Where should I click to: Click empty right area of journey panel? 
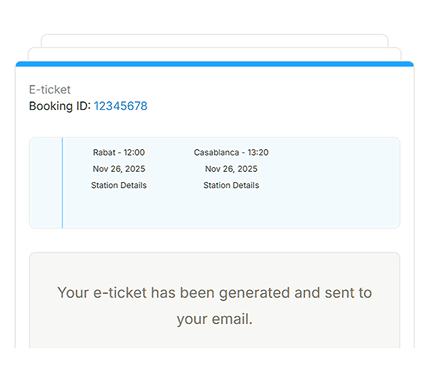point(333,183)
